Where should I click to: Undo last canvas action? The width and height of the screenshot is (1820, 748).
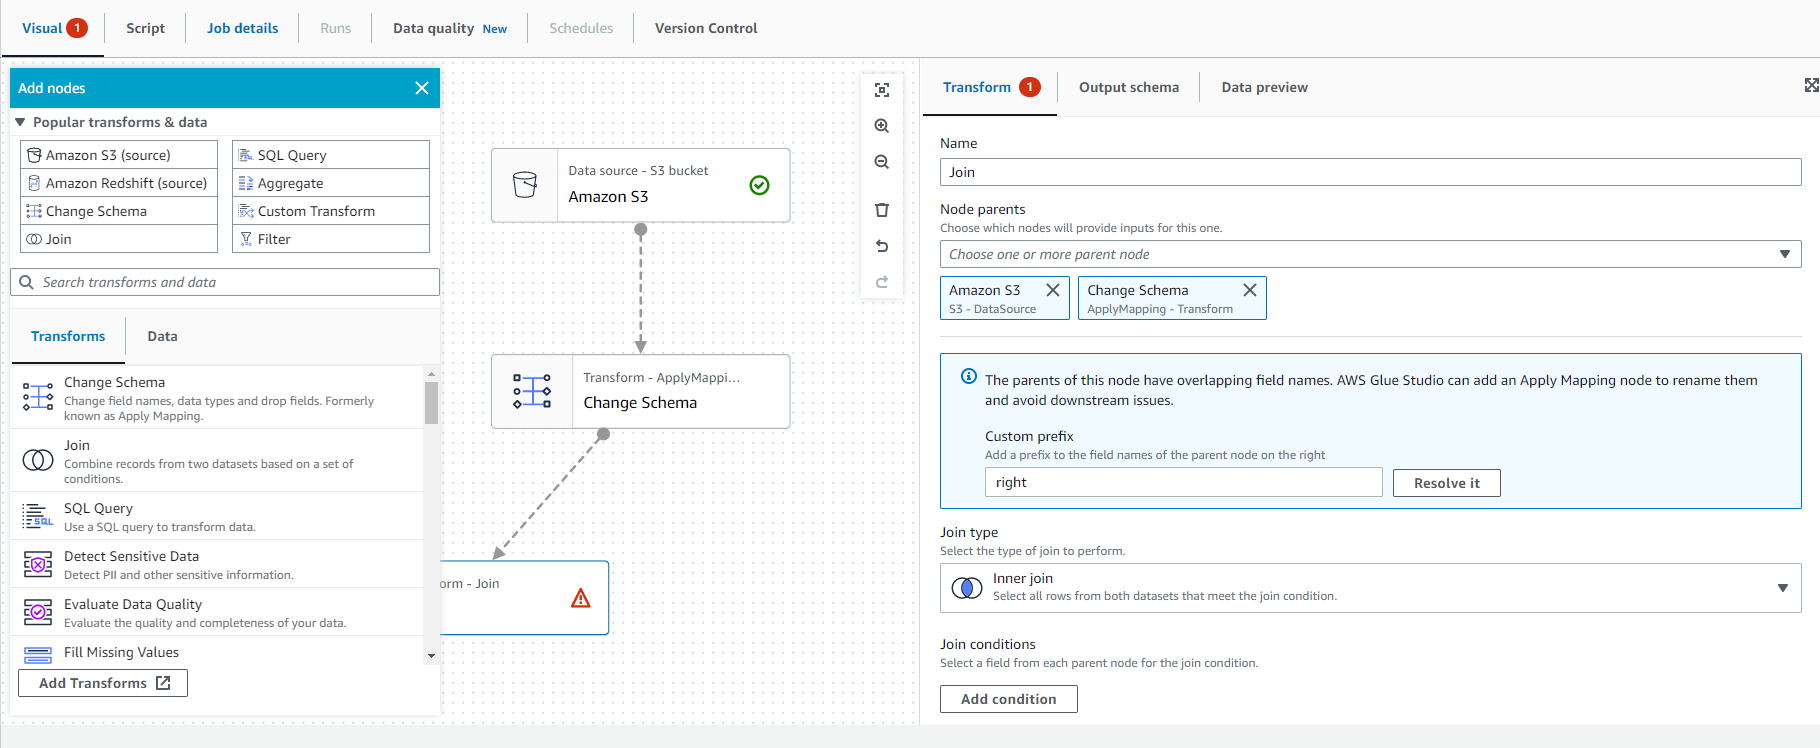tap(882, 246)
